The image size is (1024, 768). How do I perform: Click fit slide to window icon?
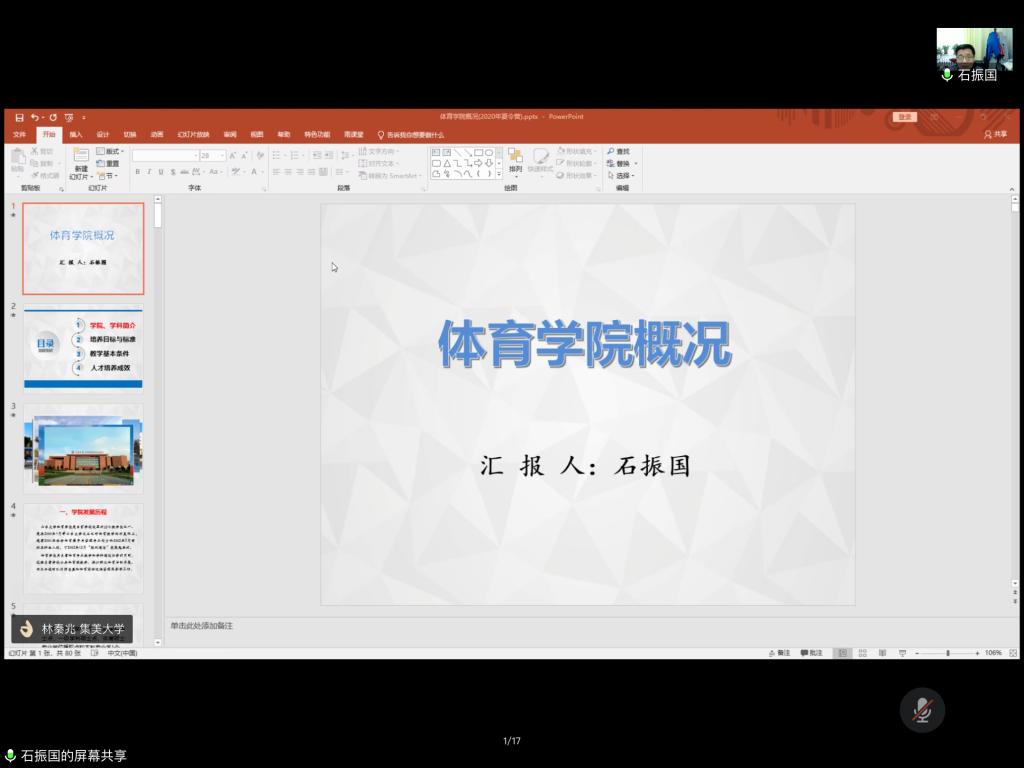pos(1012,653)
